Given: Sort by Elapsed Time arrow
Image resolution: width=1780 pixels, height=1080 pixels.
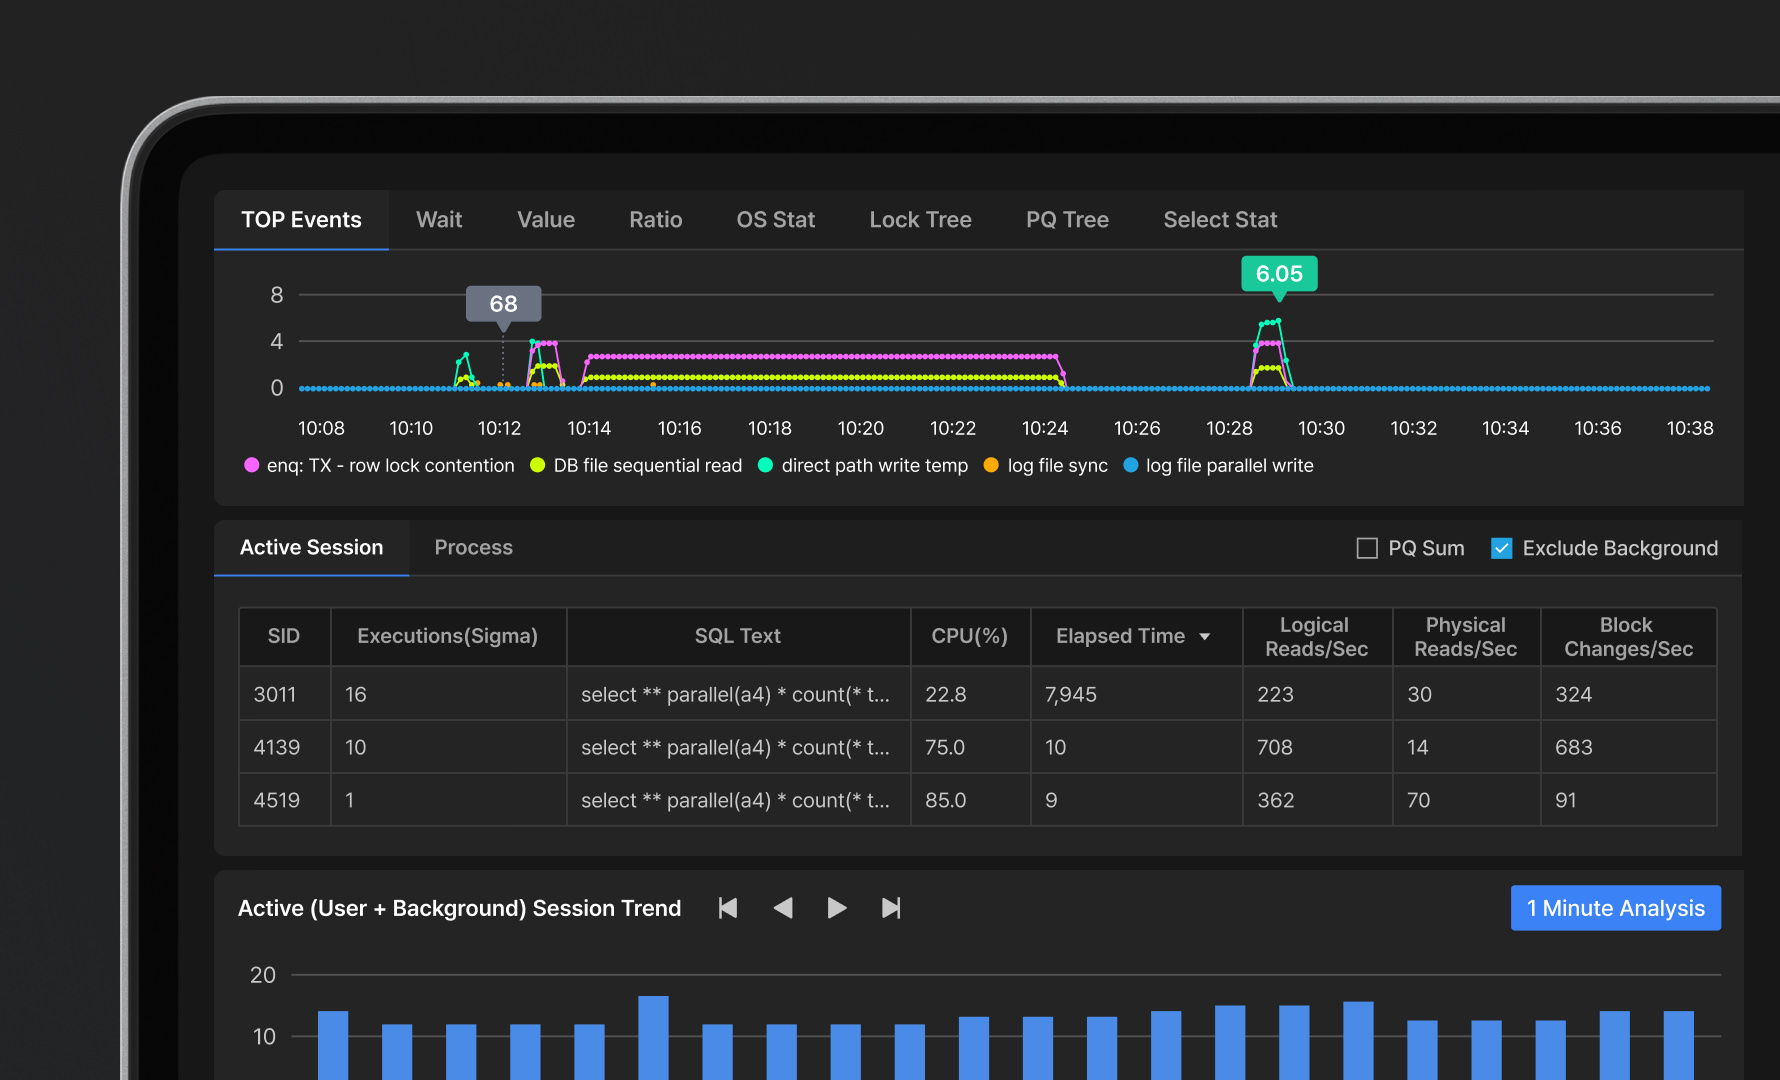Looking at the screenshot, I should coord(1205,637).
